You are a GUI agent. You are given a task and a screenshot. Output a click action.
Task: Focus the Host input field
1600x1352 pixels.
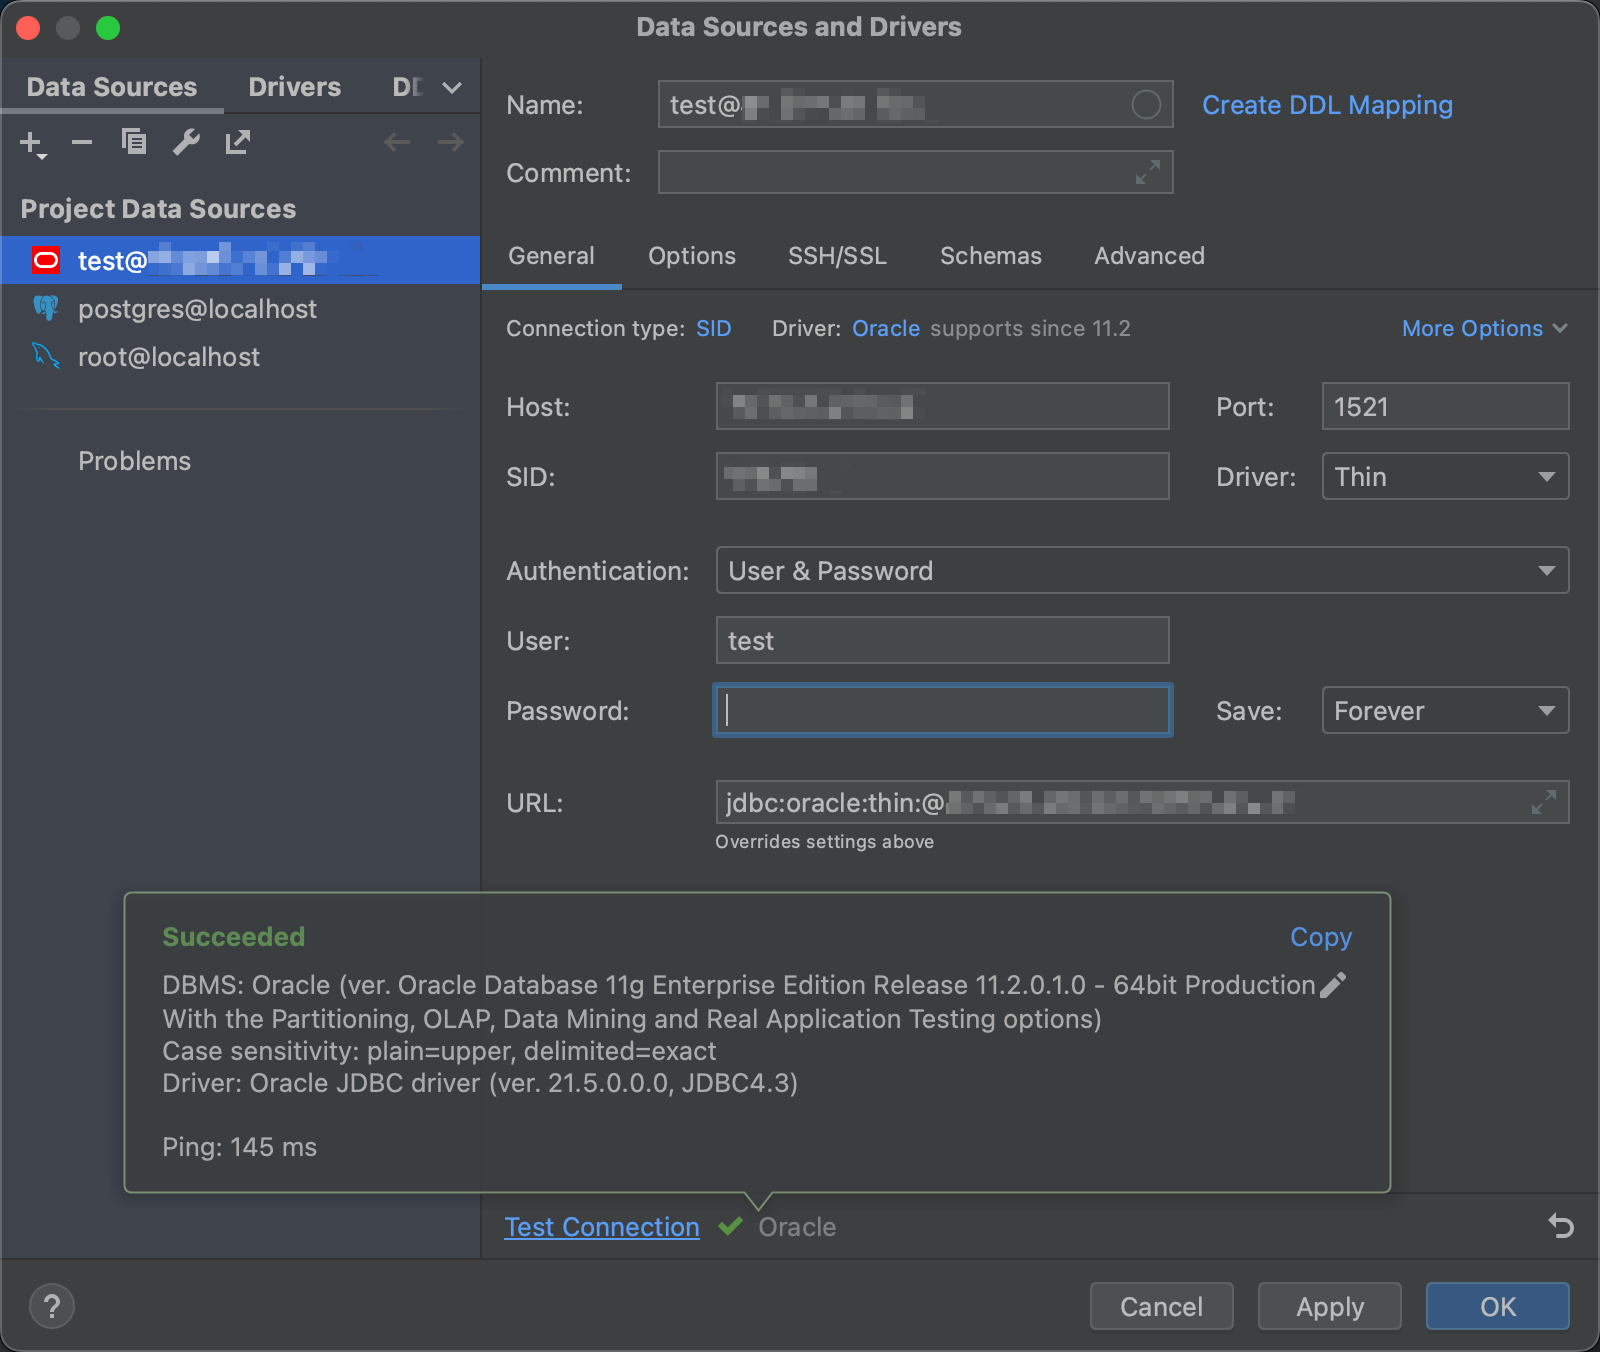(x=942, y=406)
